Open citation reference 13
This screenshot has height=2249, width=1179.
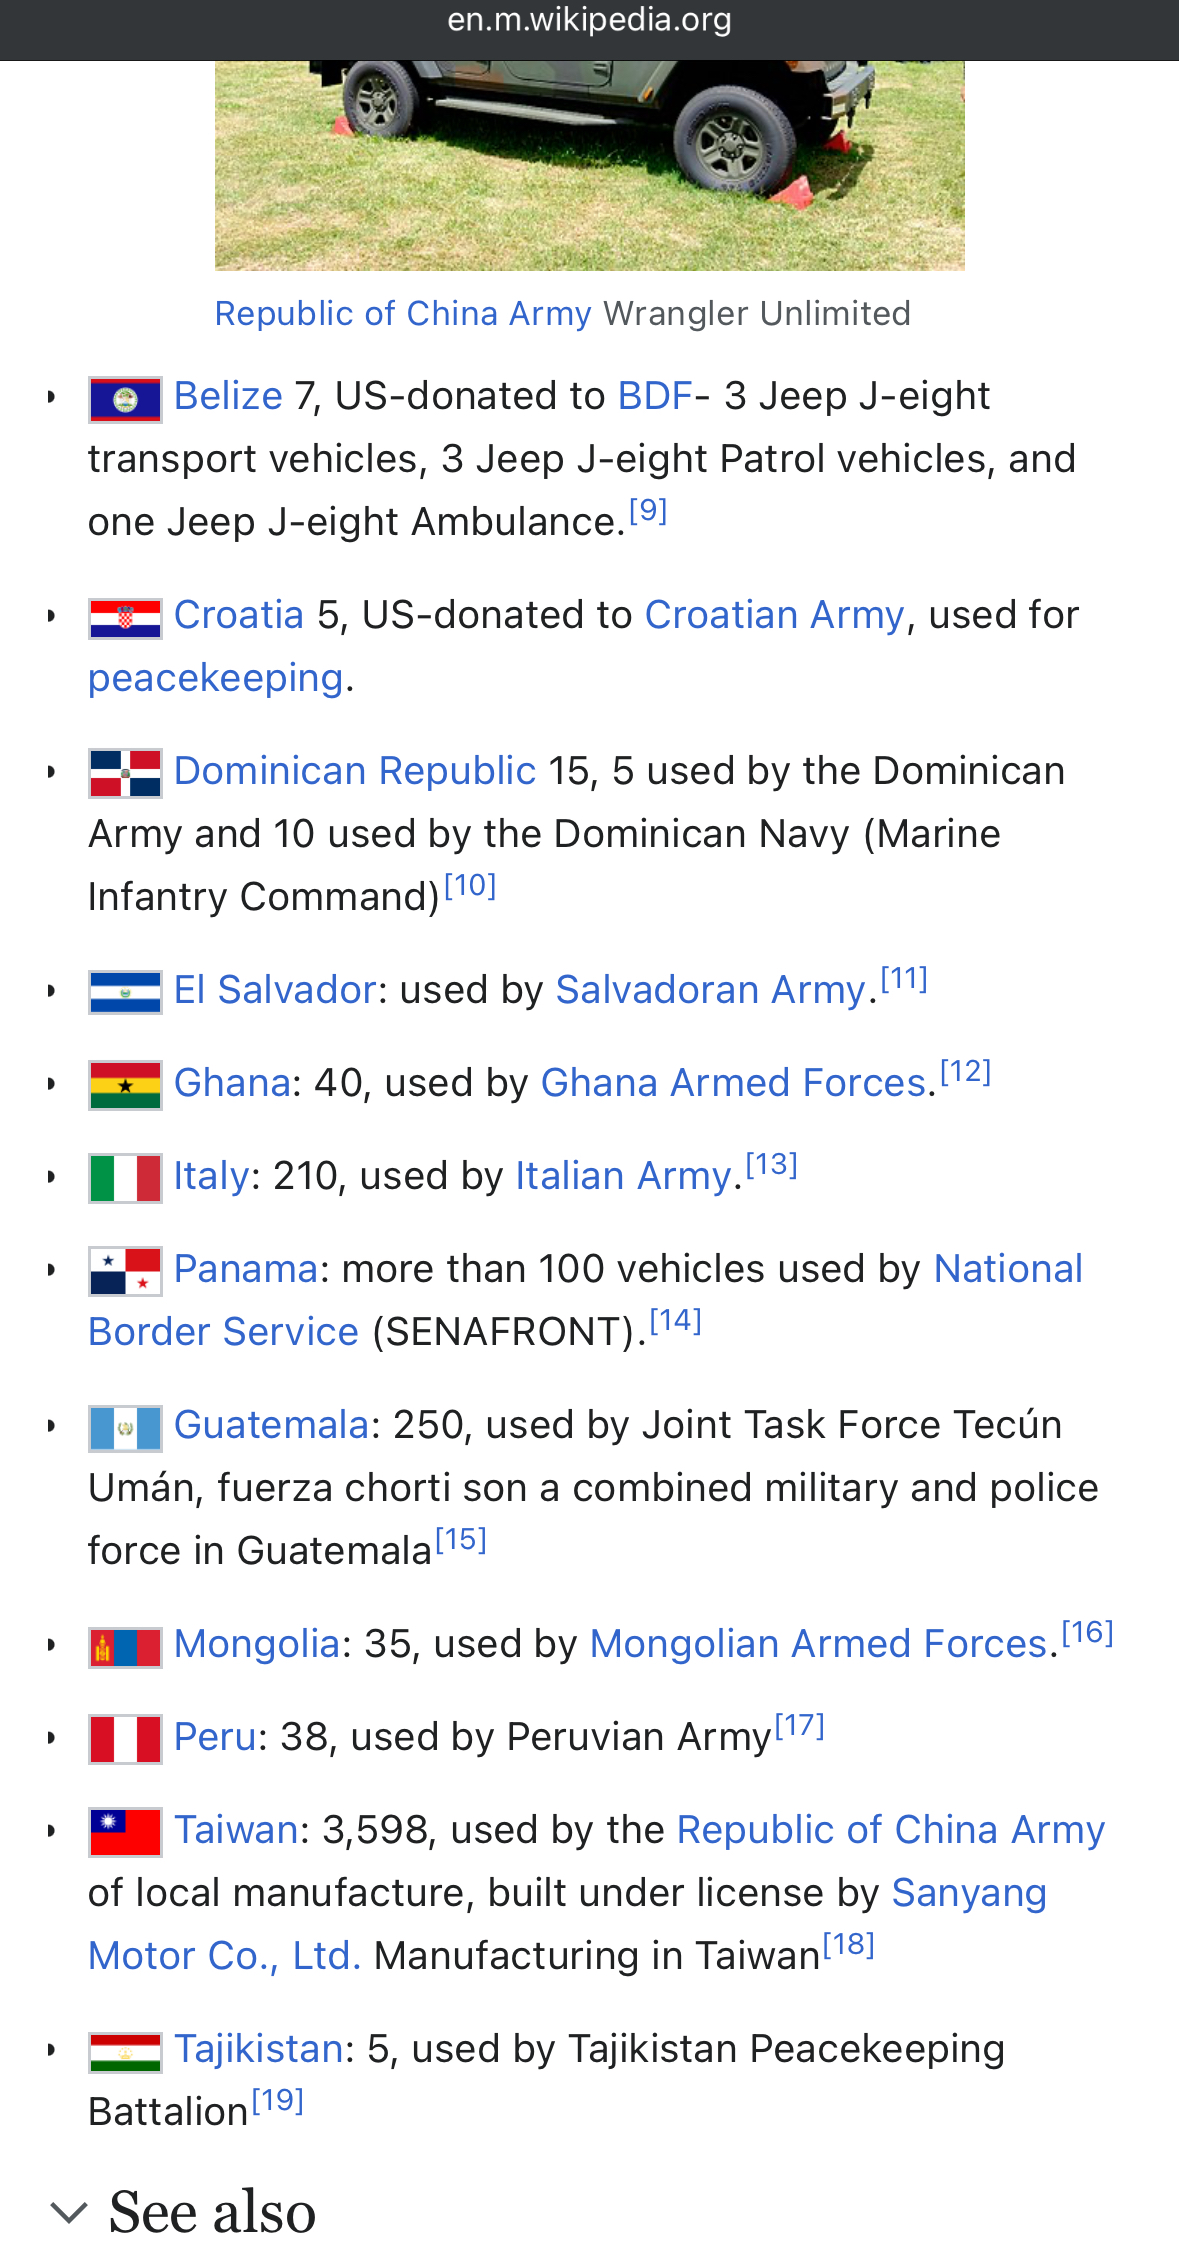point(772,1165)
